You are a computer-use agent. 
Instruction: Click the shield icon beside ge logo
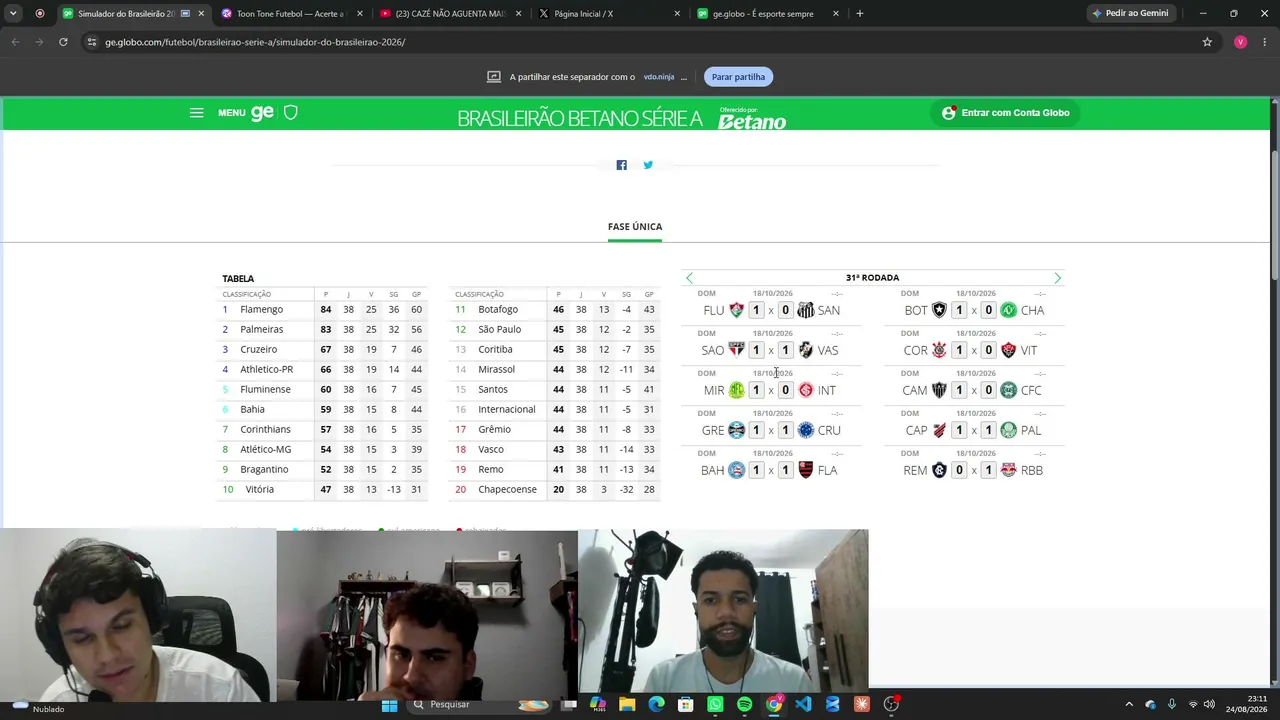coord(291,113)
